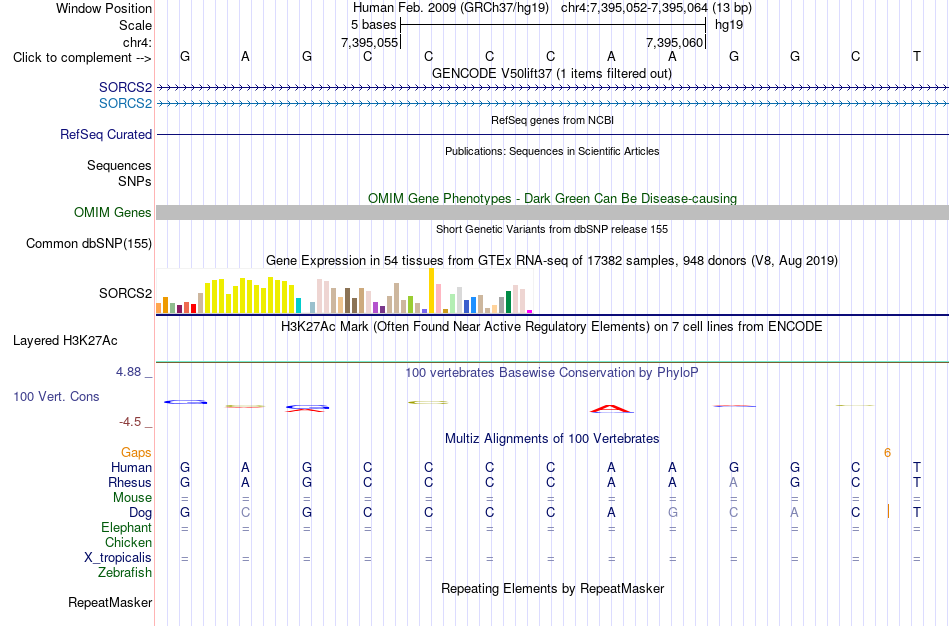Select the Scale track label
Image resolution: width=950 pixels, height=626 pixels.
pos(135,25)
